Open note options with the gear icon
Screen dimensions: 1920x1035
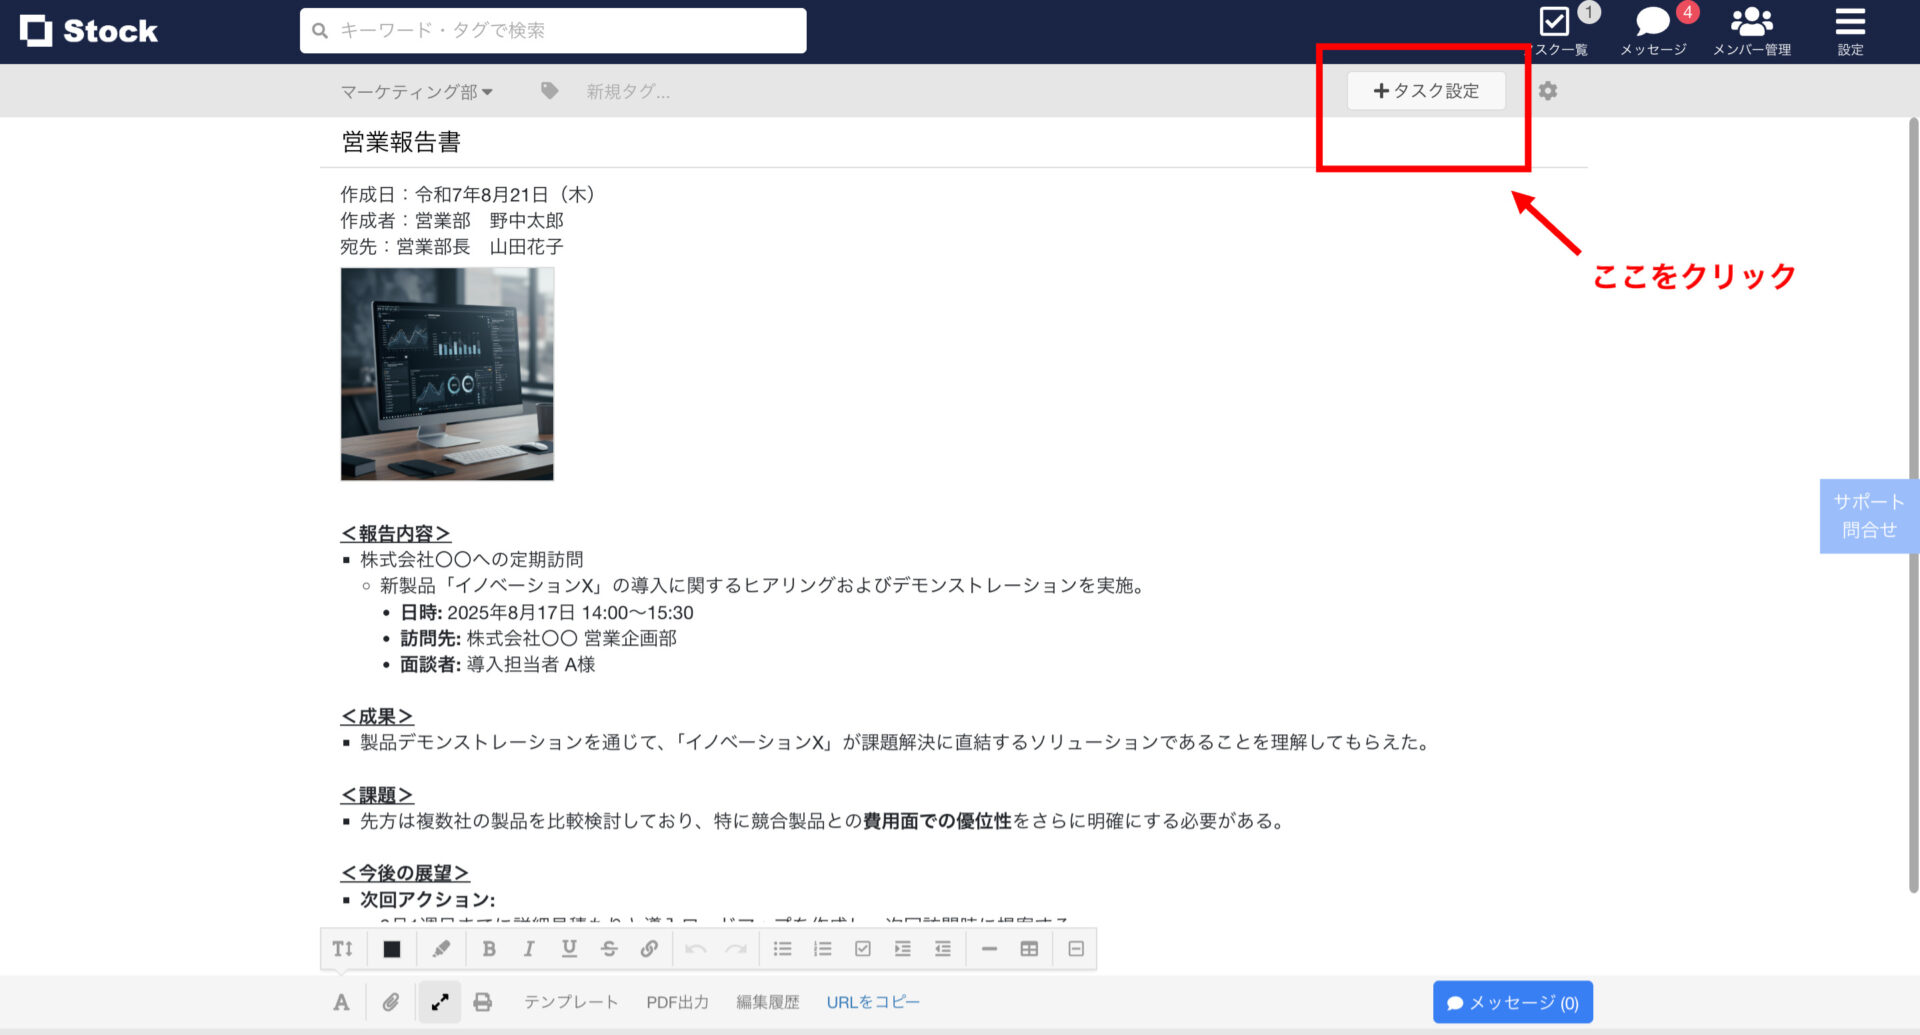[x=1547, y=91]
